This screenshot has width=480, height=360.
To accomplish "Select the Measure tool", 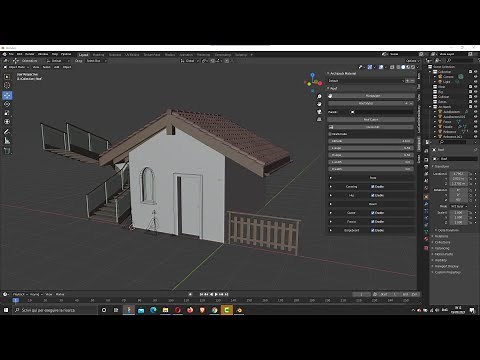I will click(x=7, y=141).
